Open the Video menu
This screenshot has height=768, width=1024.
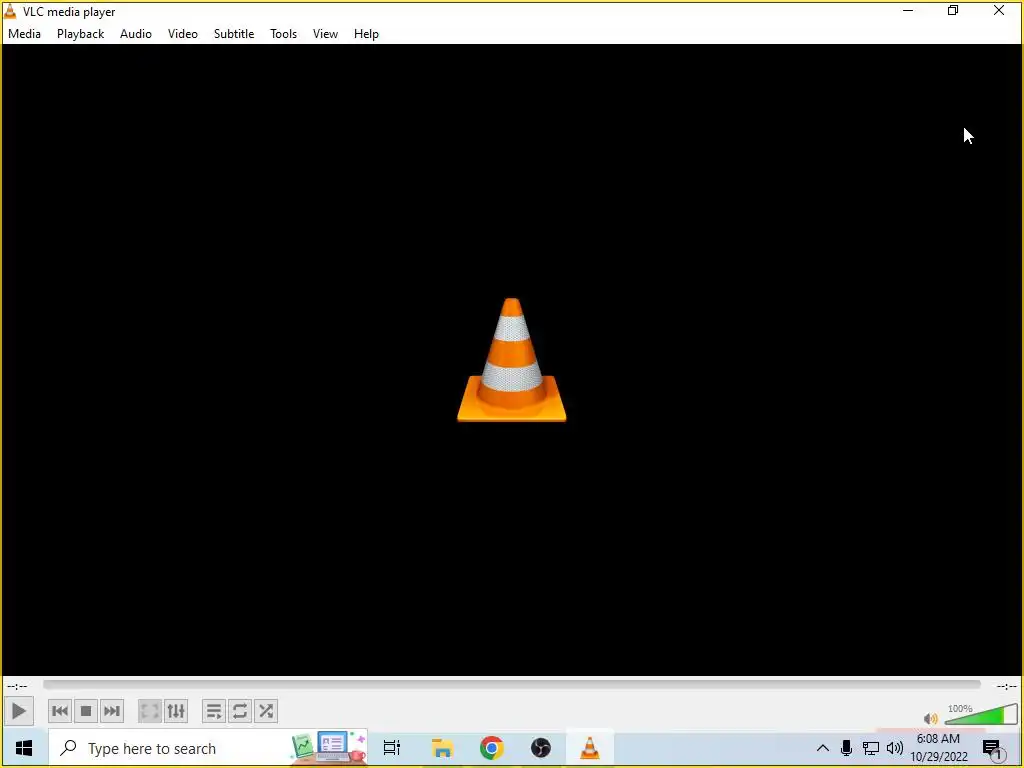click(x=183, y=34)
